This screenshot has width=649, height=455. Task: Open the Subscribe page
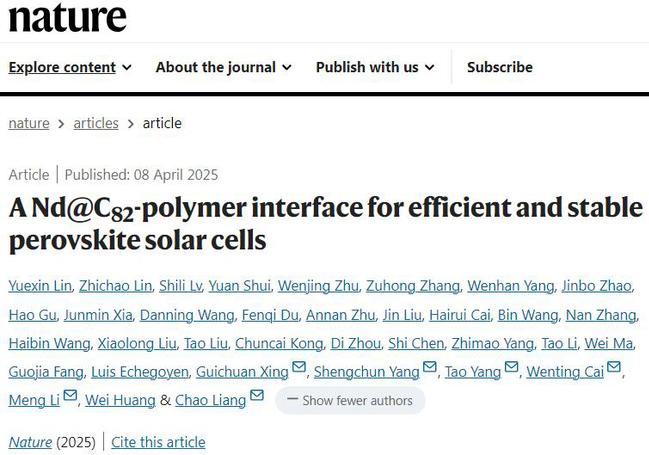click(x=499, y=67)
